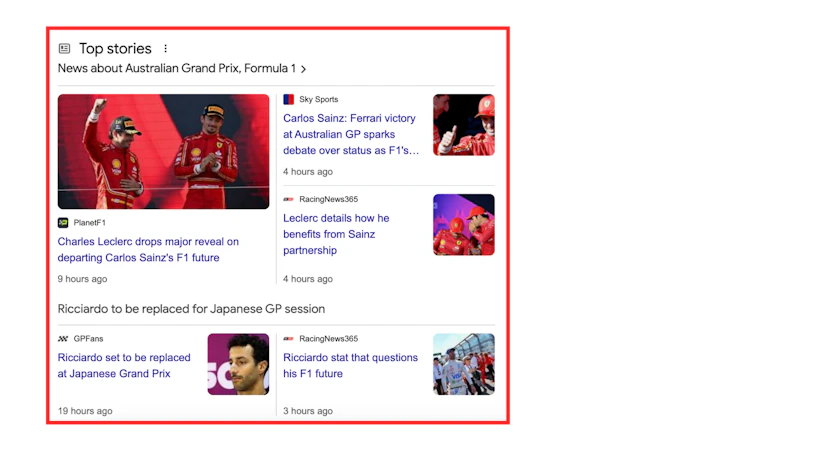Click the Ricciardo to be replaced section heading
Image resolution: width=816 pixels, height=459 pixels.
click(191, 309)
